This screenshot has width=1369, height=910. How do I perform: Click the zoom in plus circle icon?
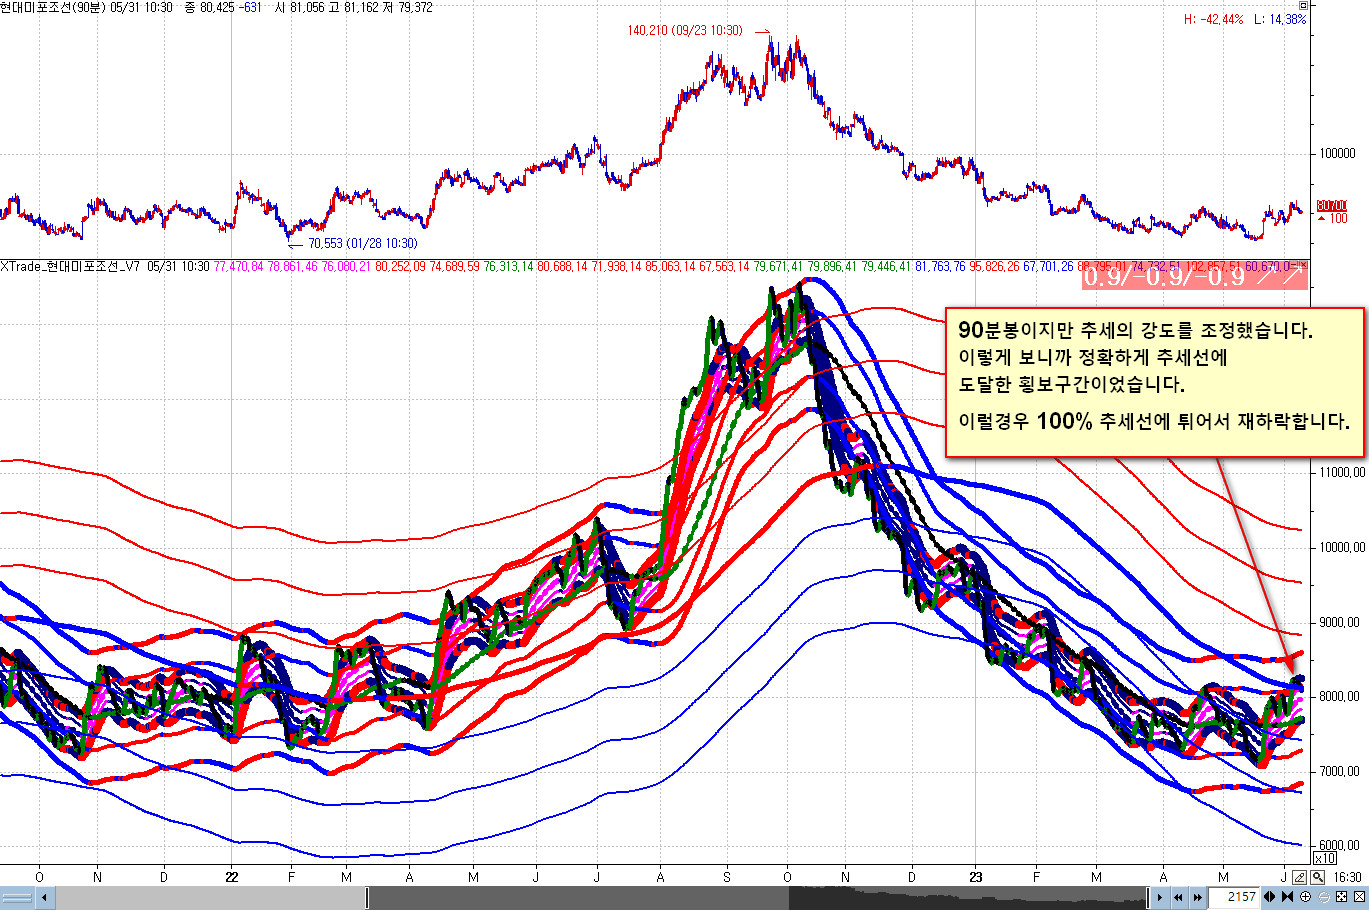1306,897
